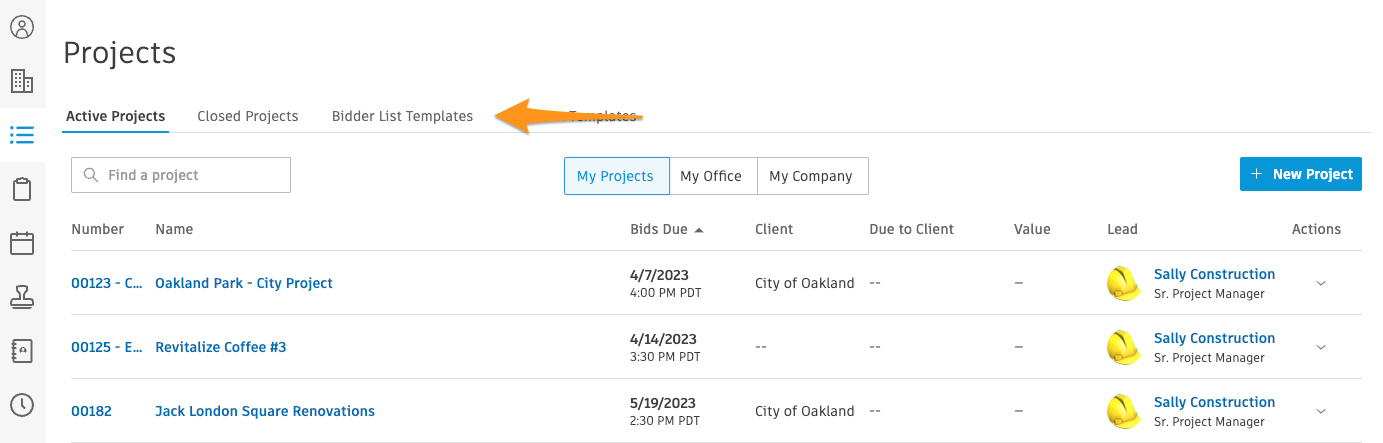Open the calendar icon in sidebar

click(22, 243)
